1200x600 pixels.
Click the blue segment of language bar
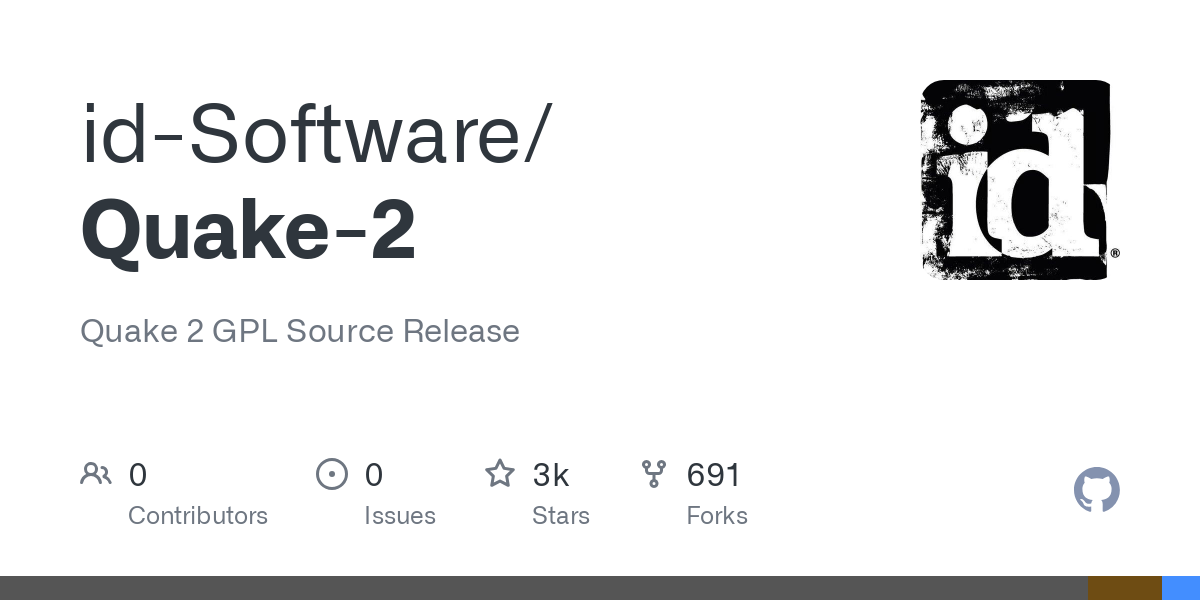tap(1181, 588)
